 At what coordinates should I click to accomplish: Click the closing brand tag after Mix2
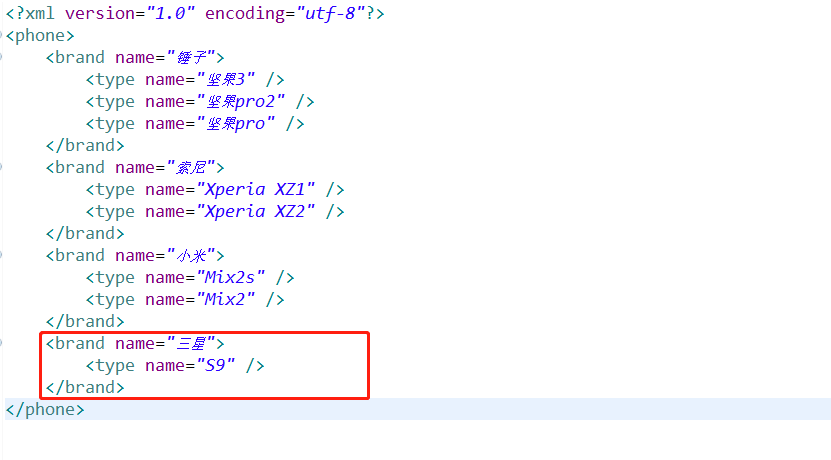coord(85,321)
